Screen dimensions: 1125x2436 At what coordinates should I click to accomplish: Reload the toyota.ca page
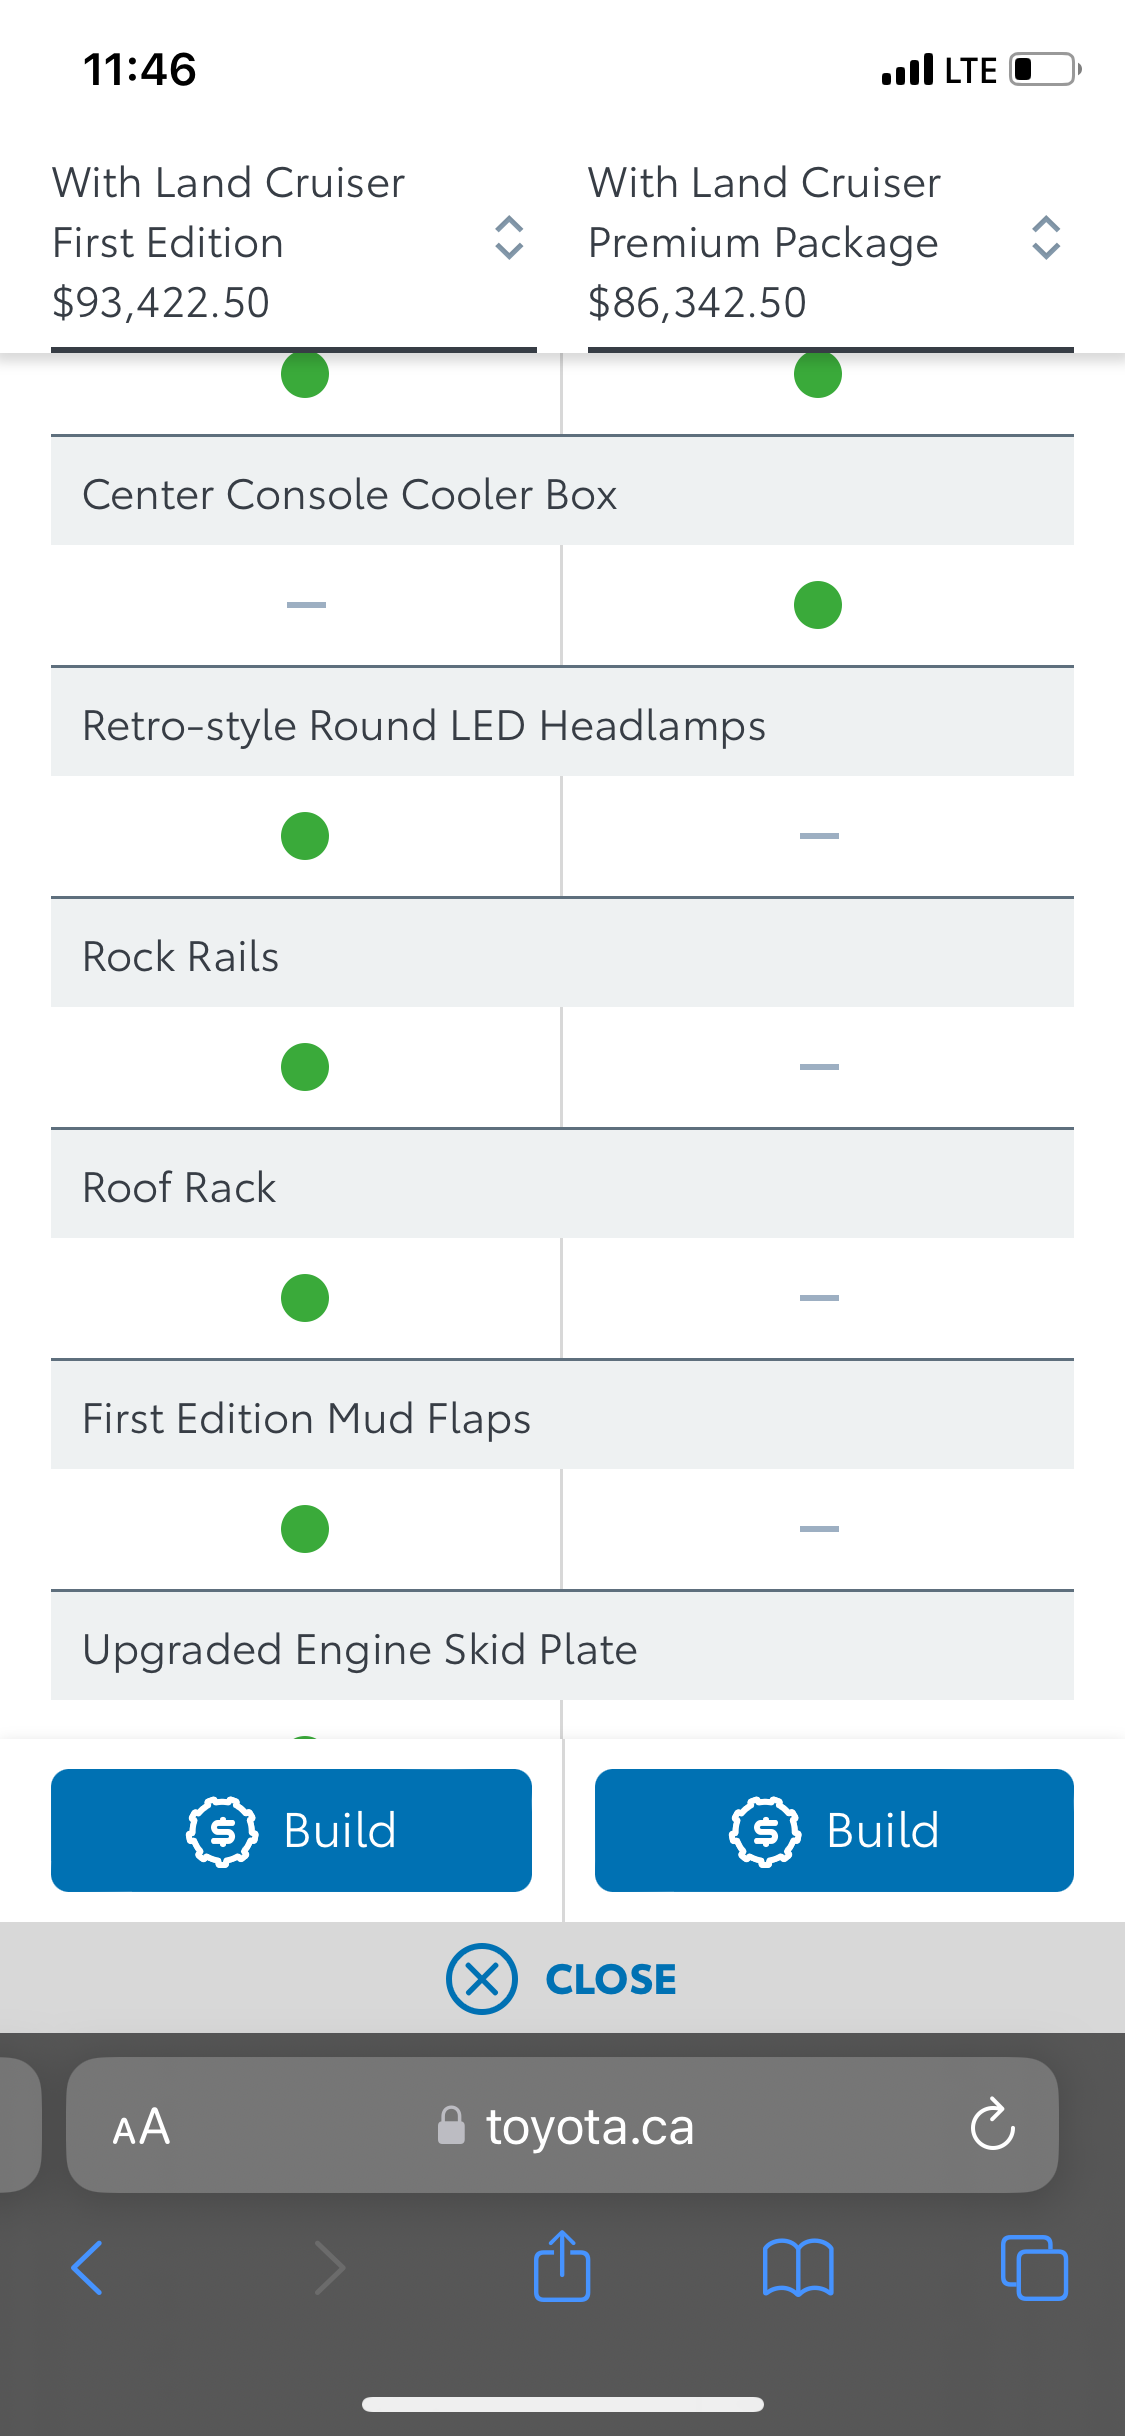point(993,2124)
